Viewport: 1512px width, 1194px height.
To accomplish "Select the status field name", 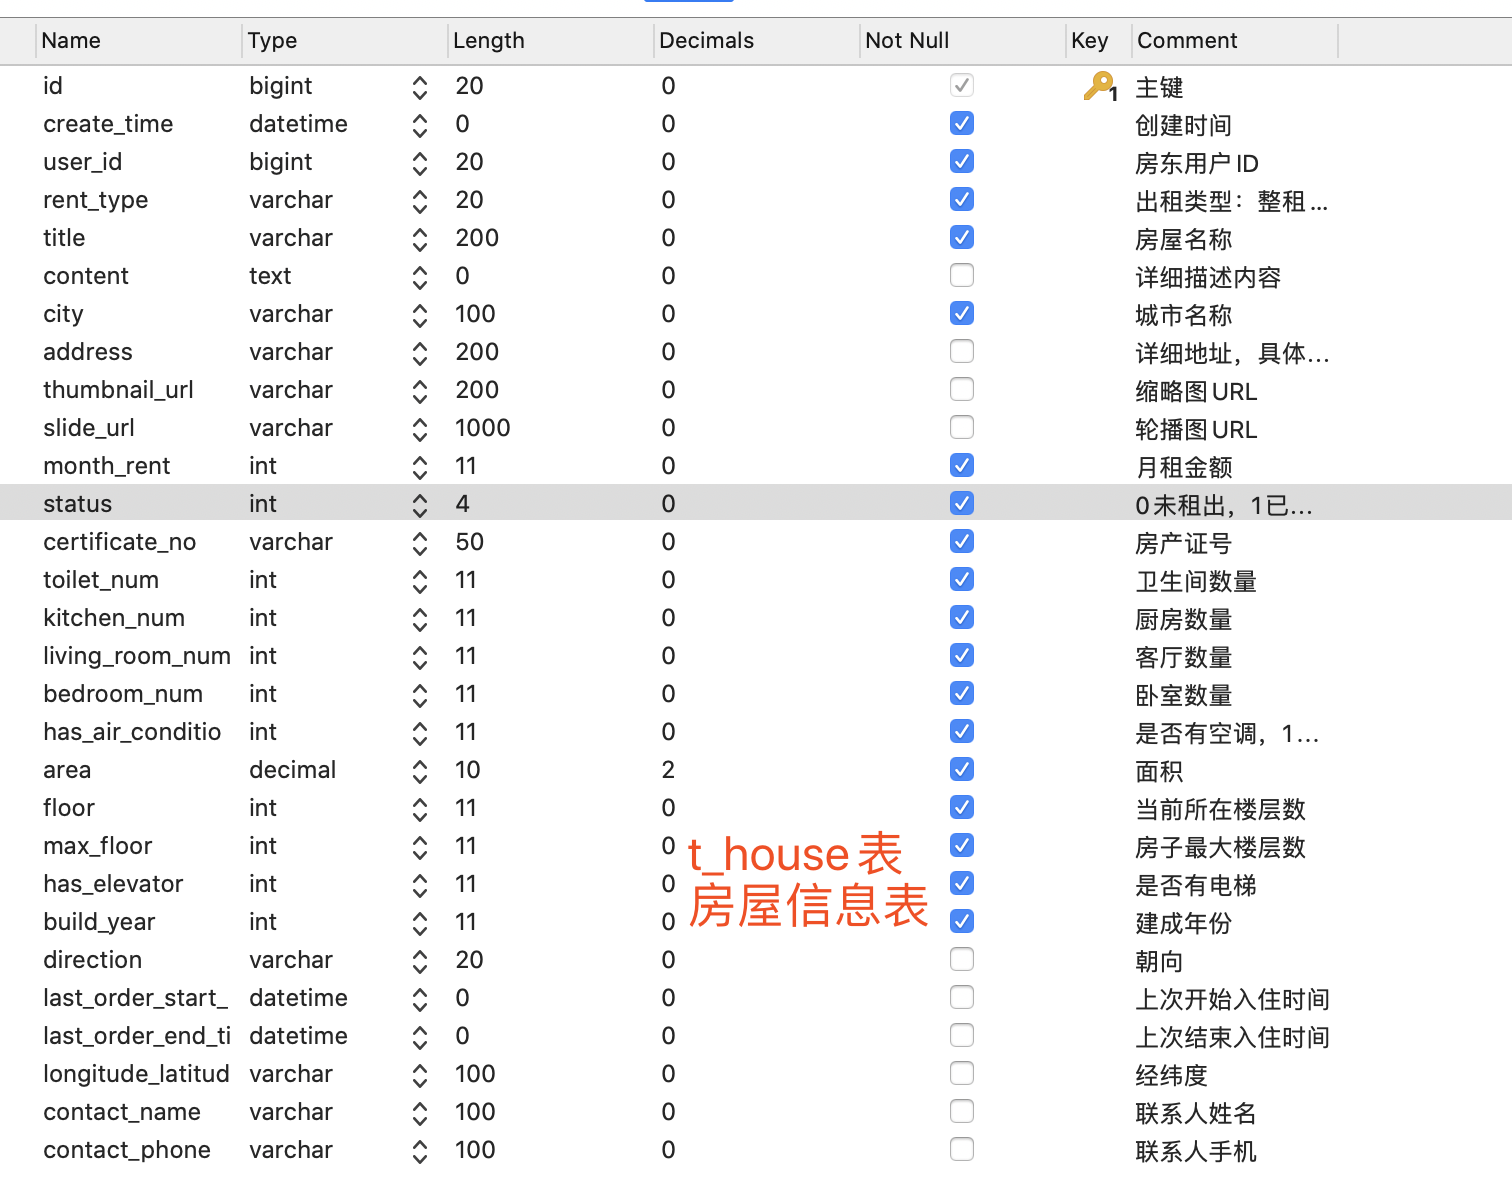I will (x=78, y=504).
